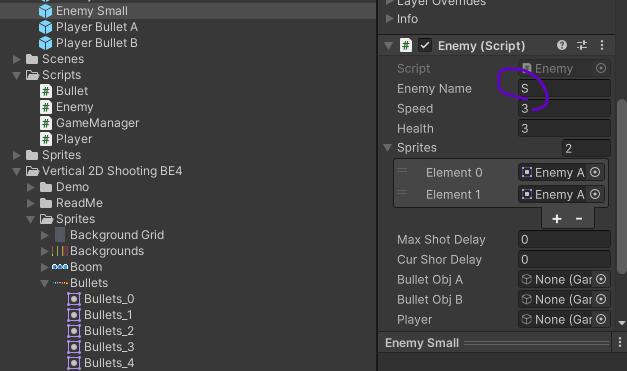627x371 pixels.
Task: Expand the Boom sprite sheet arrow
Action: 45,267
